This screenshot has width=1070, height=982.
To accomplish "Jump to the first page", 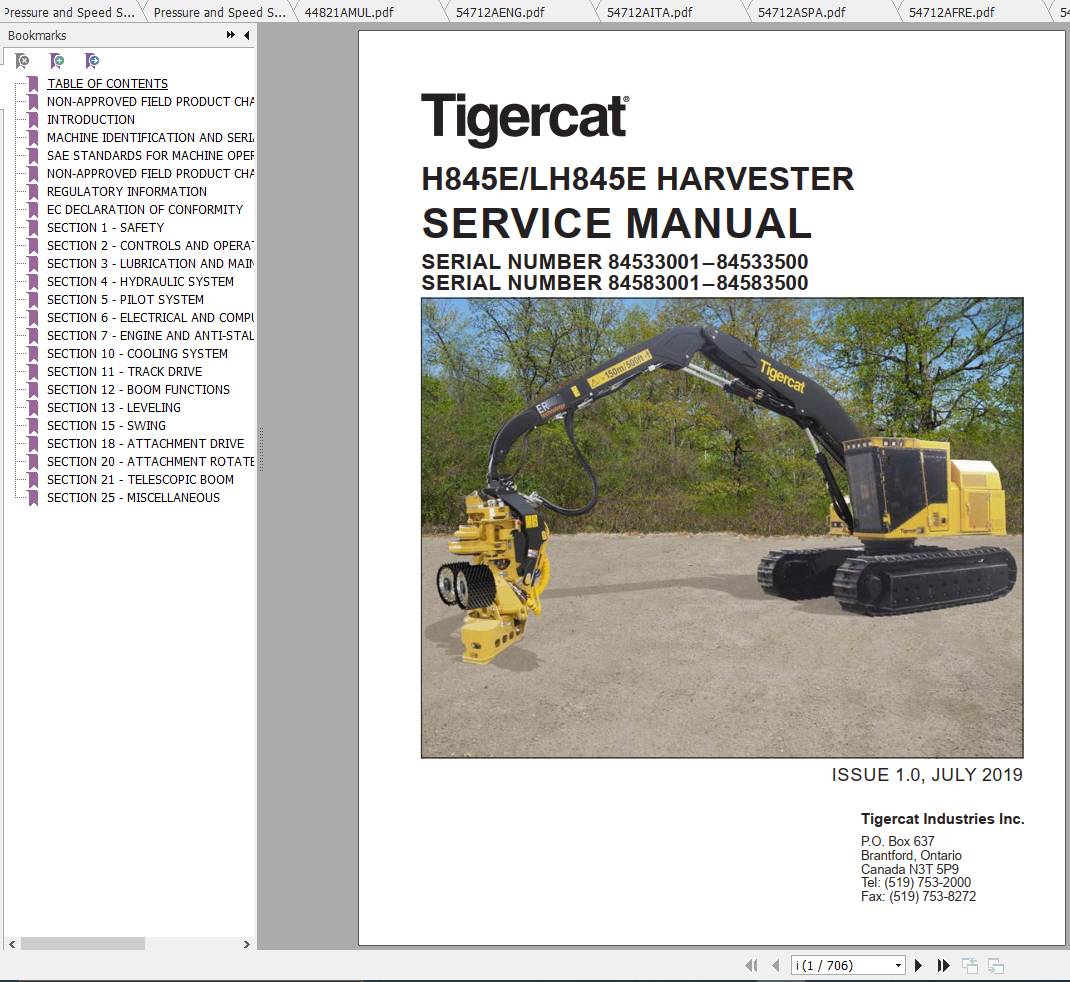I will [753, 964].
